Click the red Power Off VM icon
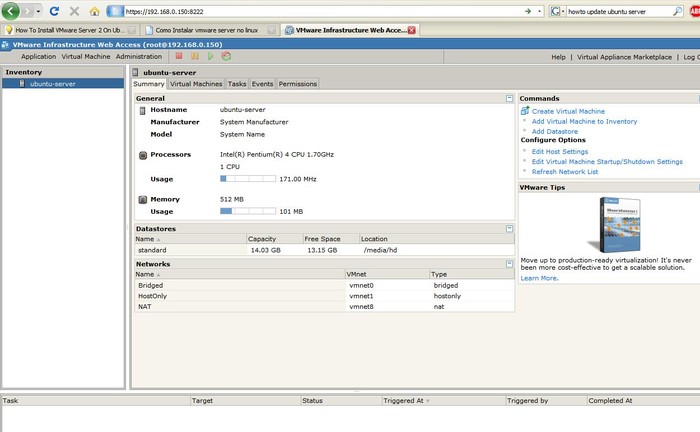The image size is (700, 432). [179, 57]
